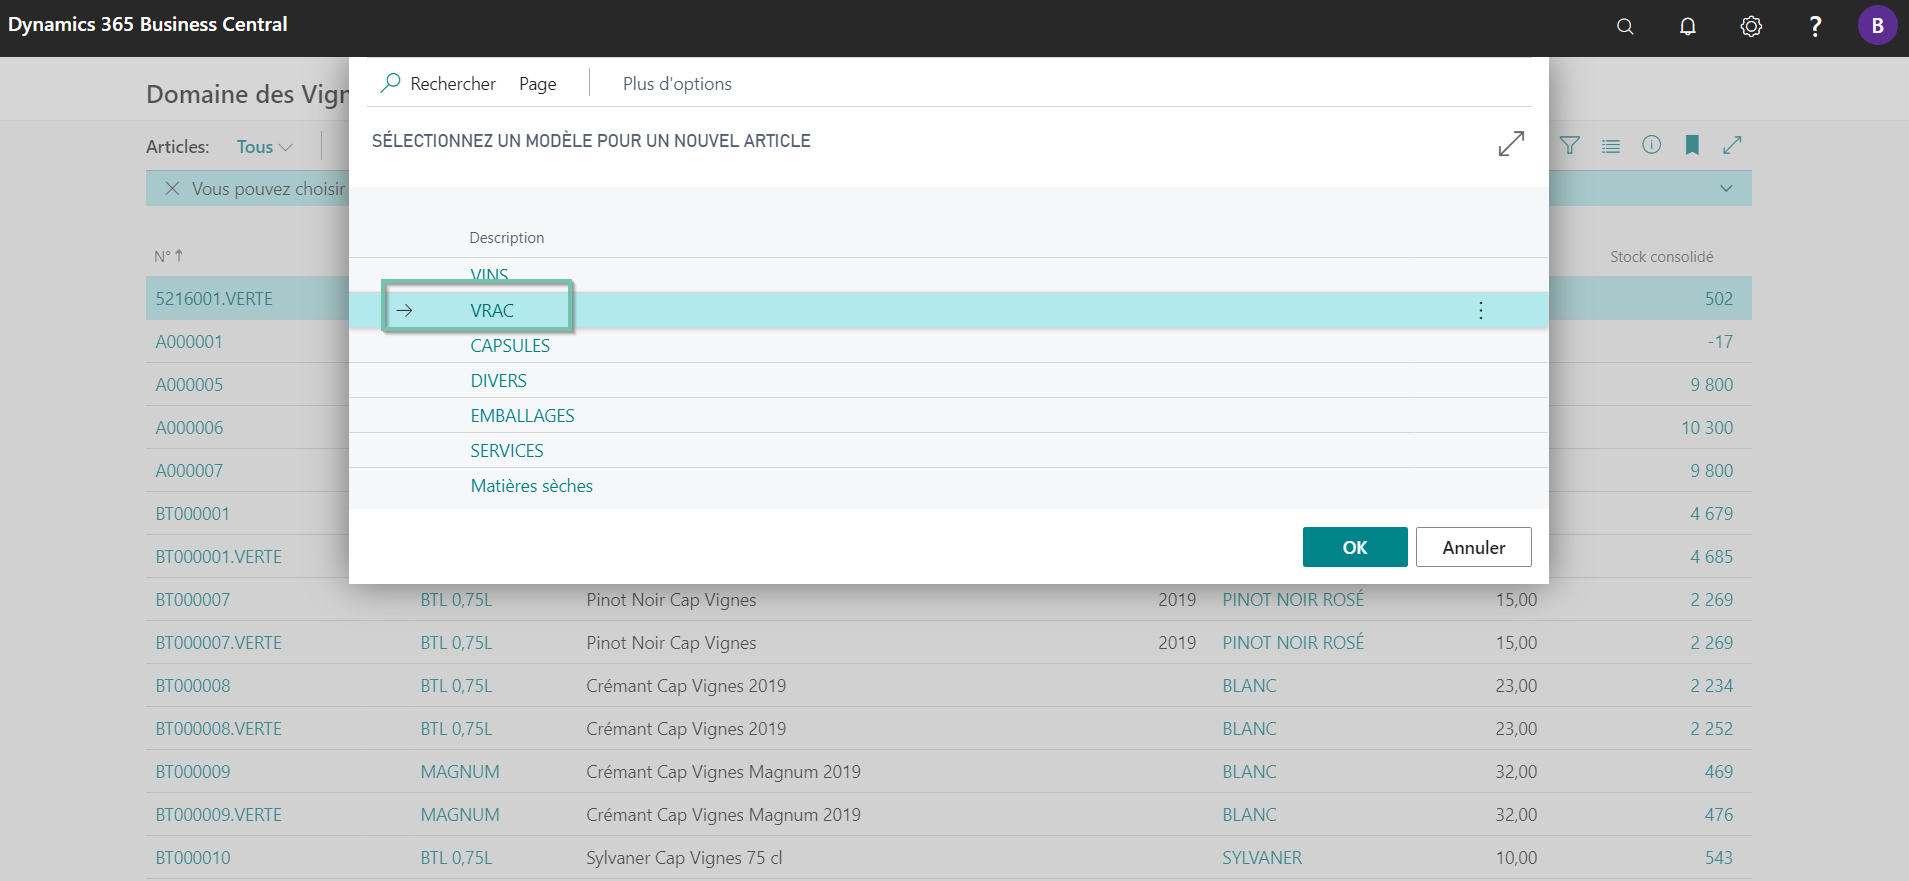Sort by Stock consolidé column header
This screenshot has height=881, width=1909.
pyautogui.click(x=1661, y=257)
